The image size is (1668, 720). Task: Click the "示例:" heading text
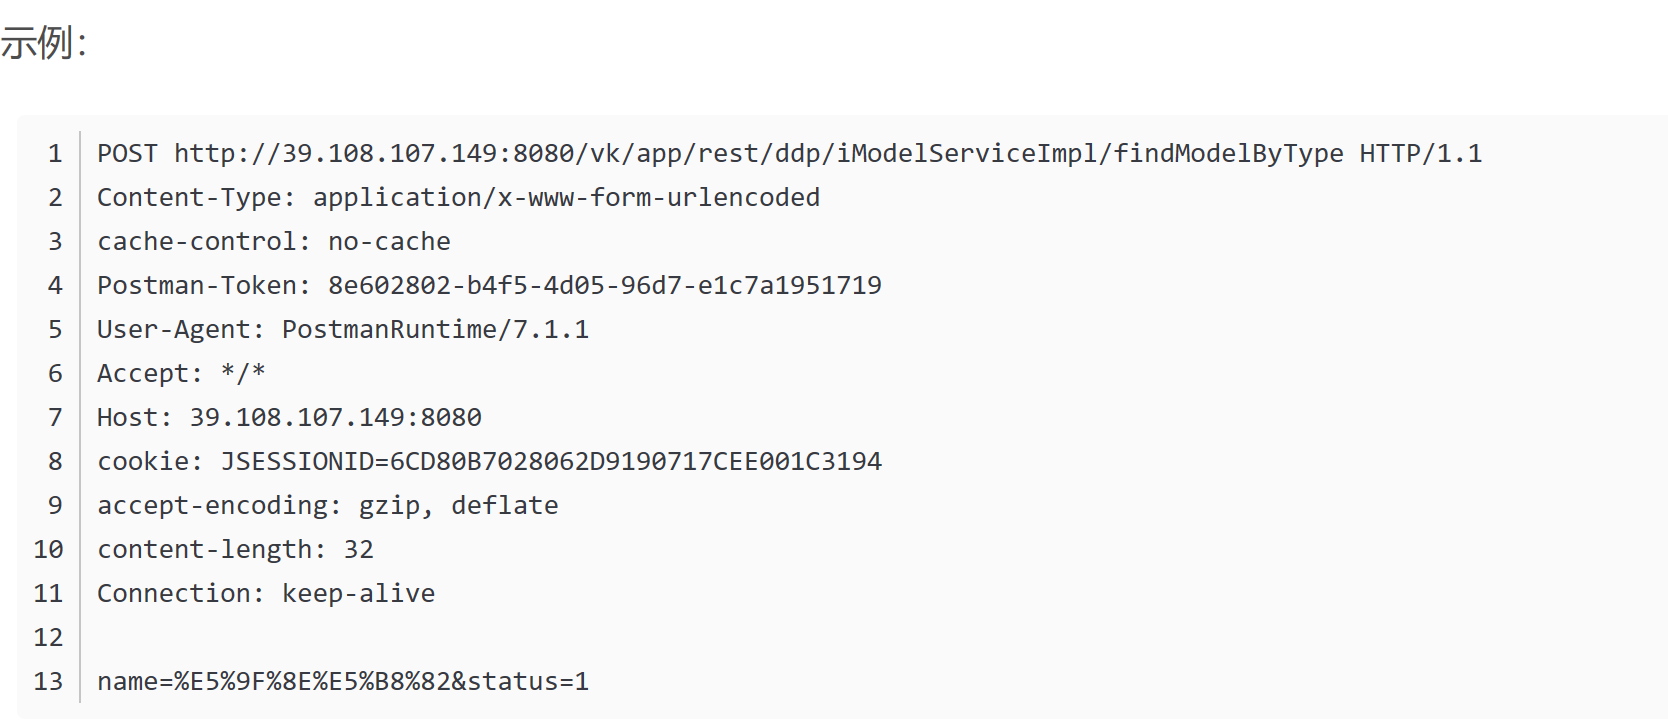(x=44, y=43)
